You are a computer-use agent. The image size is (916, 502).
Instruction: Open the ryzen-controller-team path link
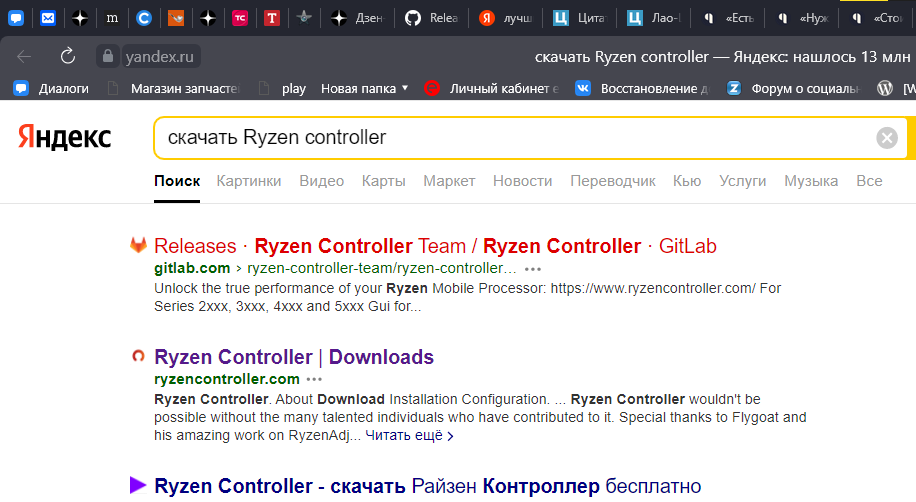(x=382, y=268)
